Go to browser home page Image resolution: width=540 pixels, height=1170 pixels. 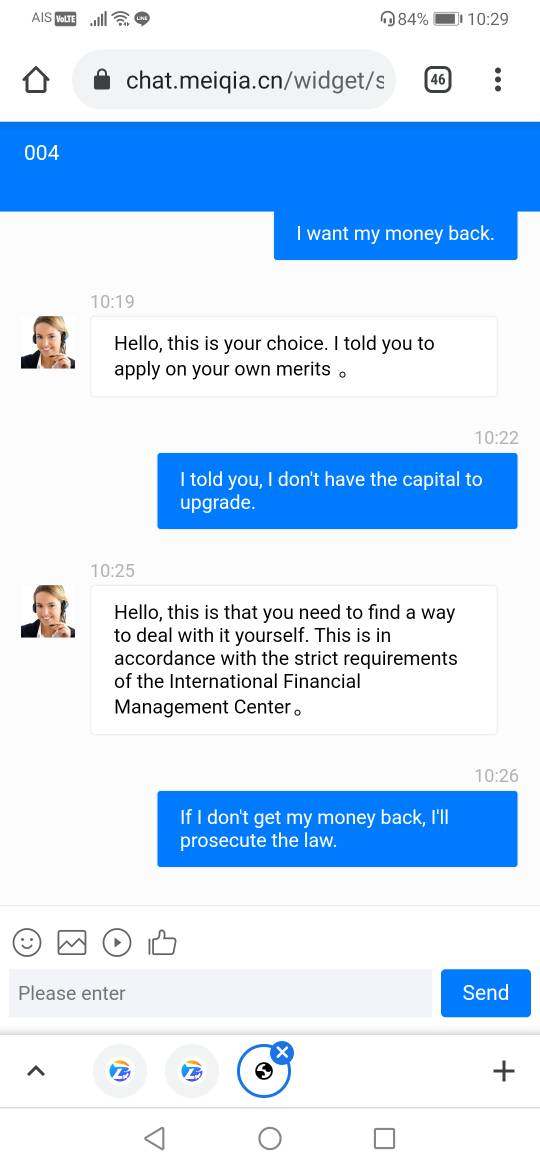pyautogui.click(x=36, y=80)
